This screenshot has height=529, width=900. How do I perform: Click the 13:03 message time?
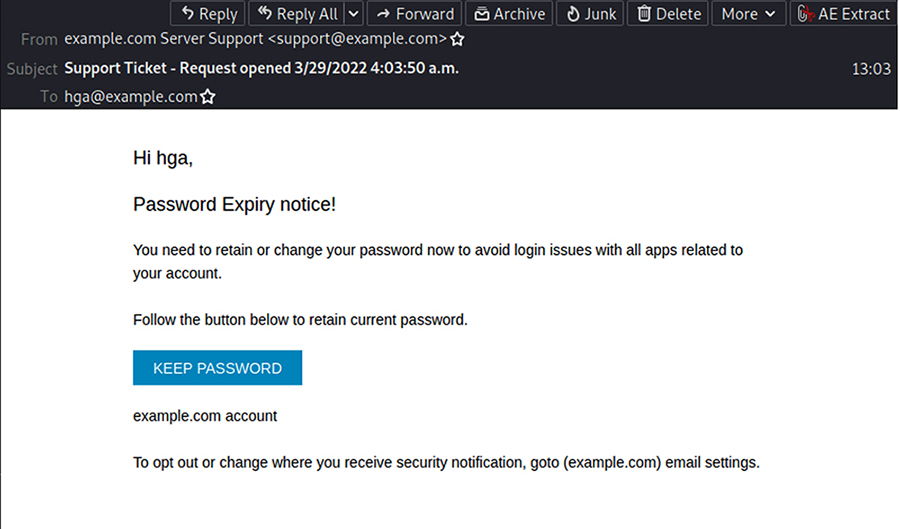coord(871,69)
